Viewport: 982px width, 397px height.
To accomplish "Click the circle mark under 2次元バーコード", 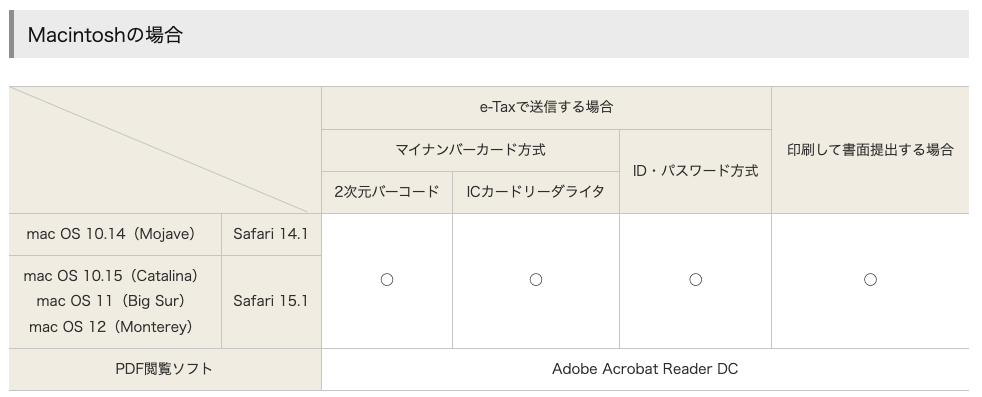I will click(387, 280).
